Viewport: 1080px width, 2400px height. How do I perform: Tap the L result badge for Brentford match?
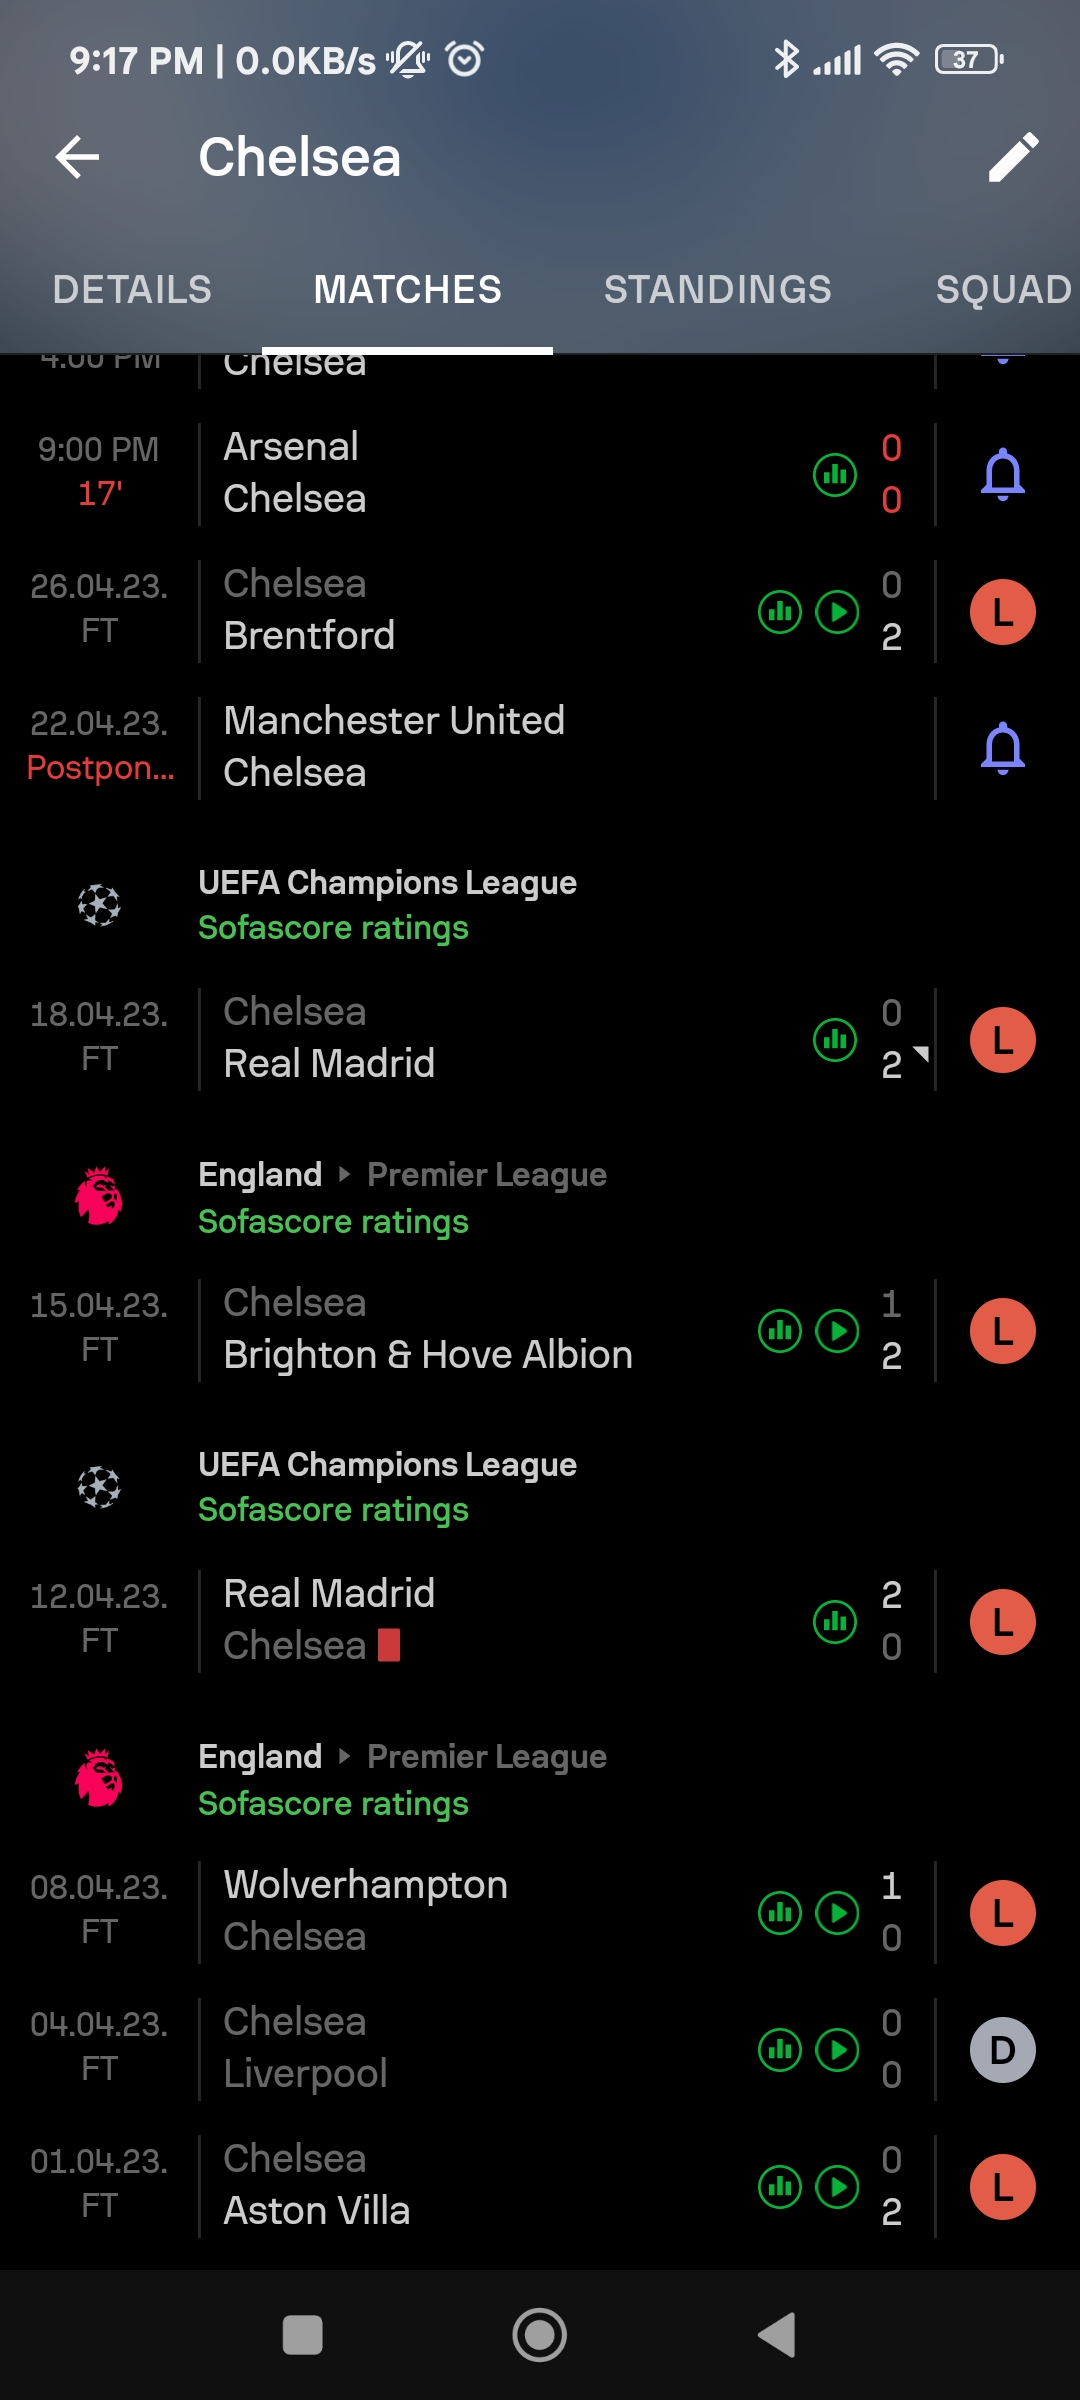click(1002, 612)
